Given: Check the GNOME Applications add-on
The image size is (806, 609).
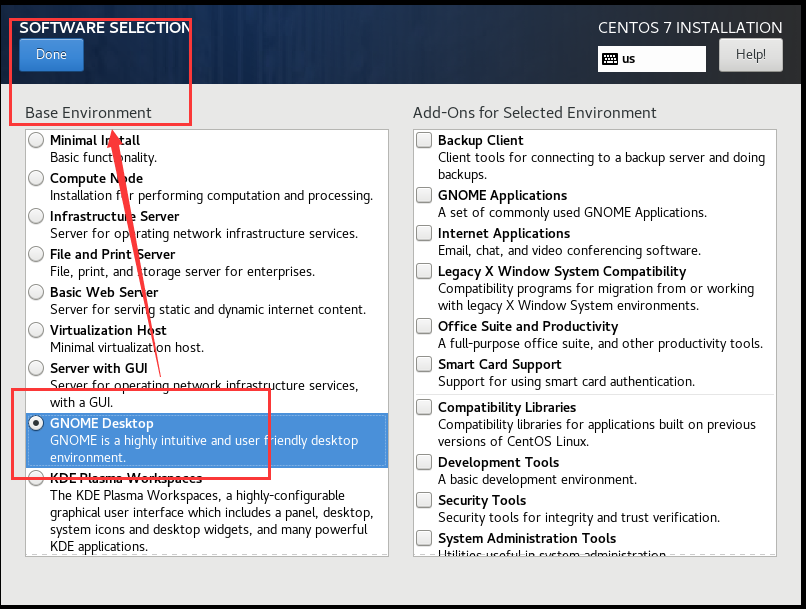Looking at the screenshot, I should pos(424,196).
